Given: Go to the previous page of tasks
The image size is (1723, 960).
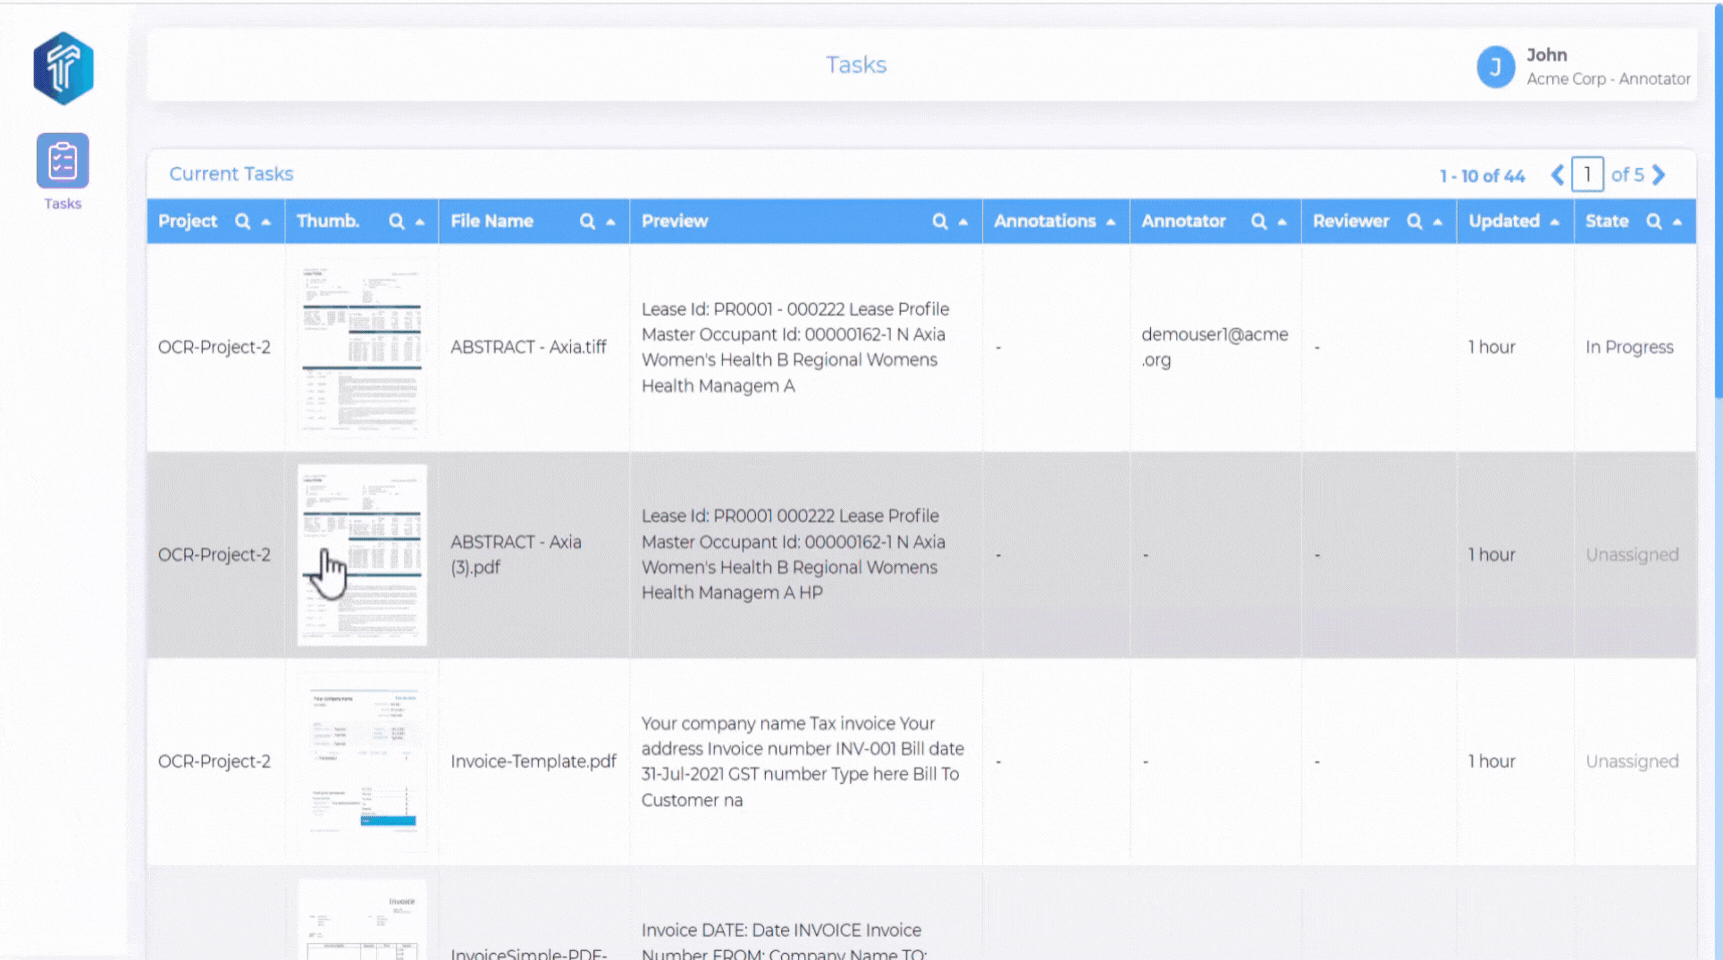Looking at the screenshot, I should point(1557,175).
